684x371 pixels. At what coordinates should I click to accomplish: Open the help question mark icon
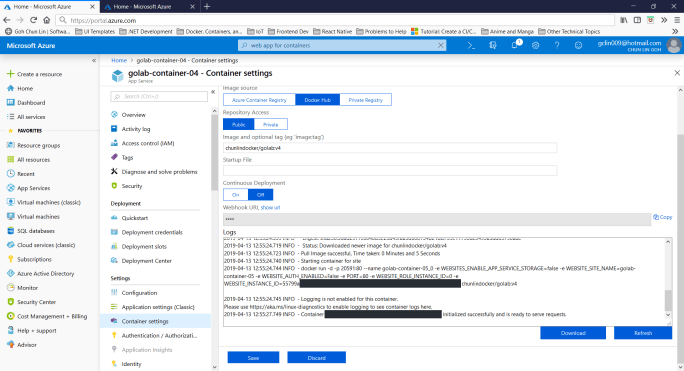point(557,45)
